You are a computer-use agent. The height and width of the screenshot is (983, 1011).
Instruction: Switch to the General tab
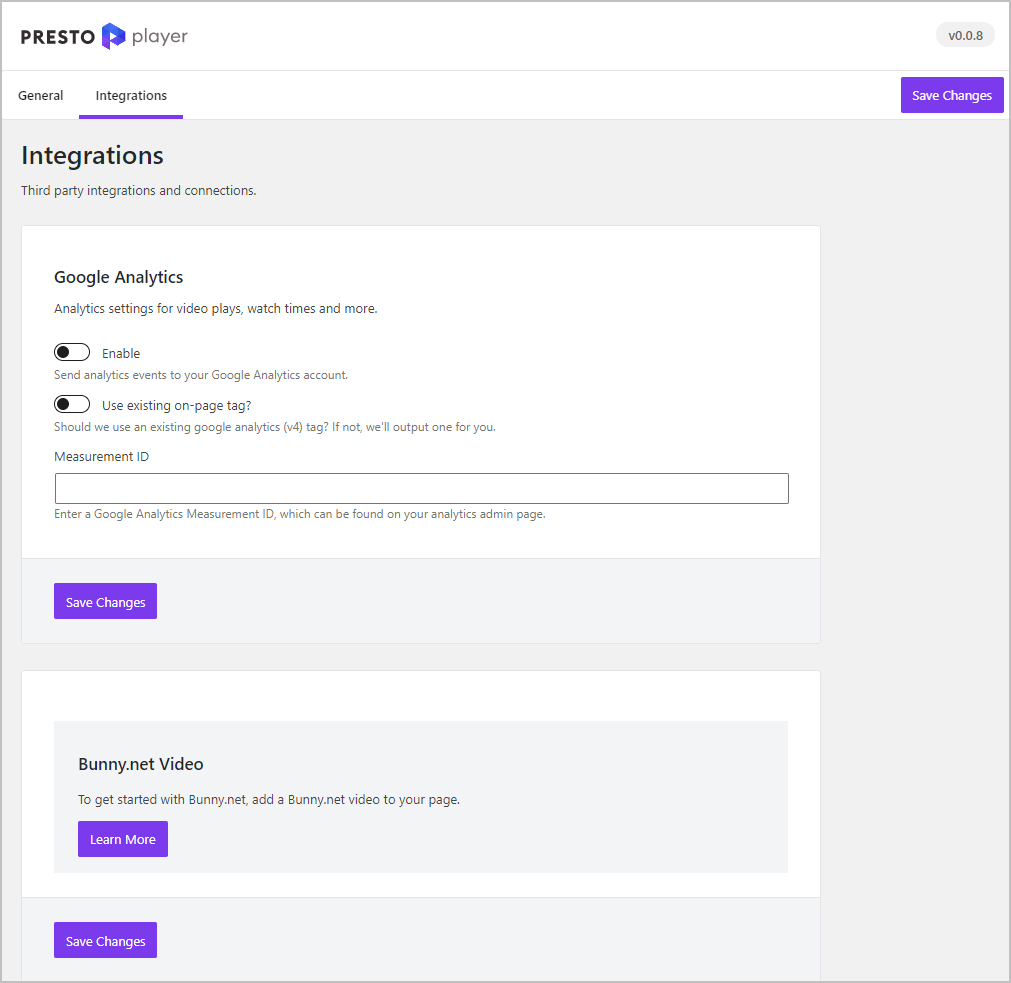click(x=40, y=95)
